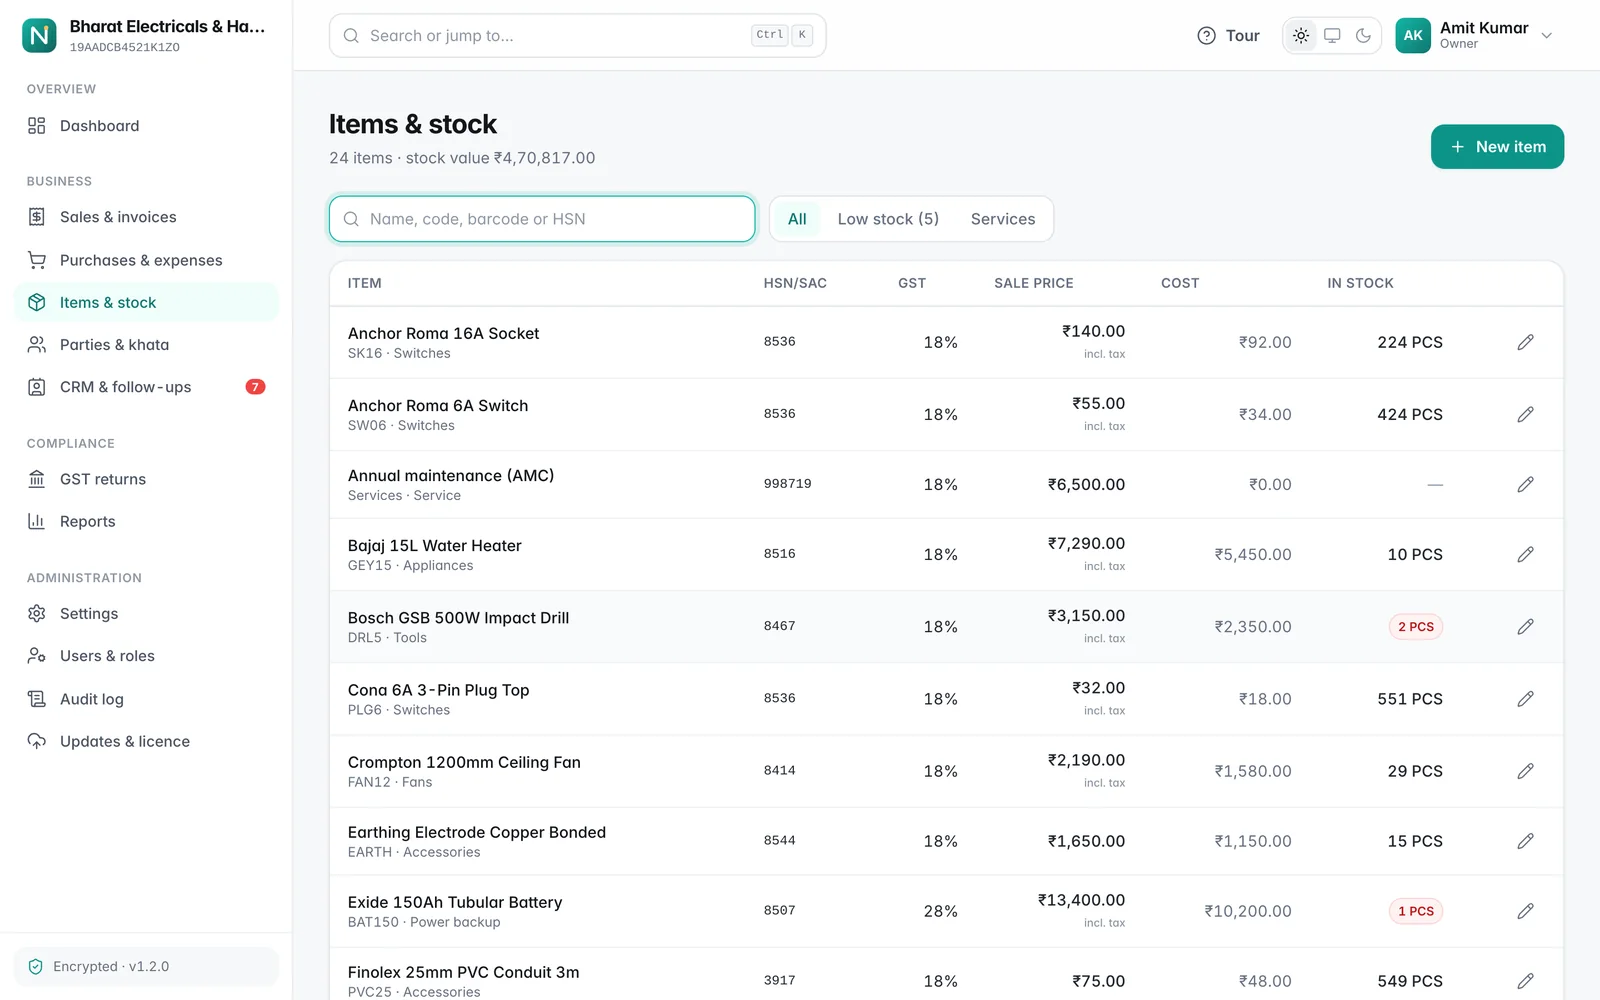Click the ₹10,200.00 cost value
The width and height of the screenshot is (1600, 1000).
click(1248, 911)
